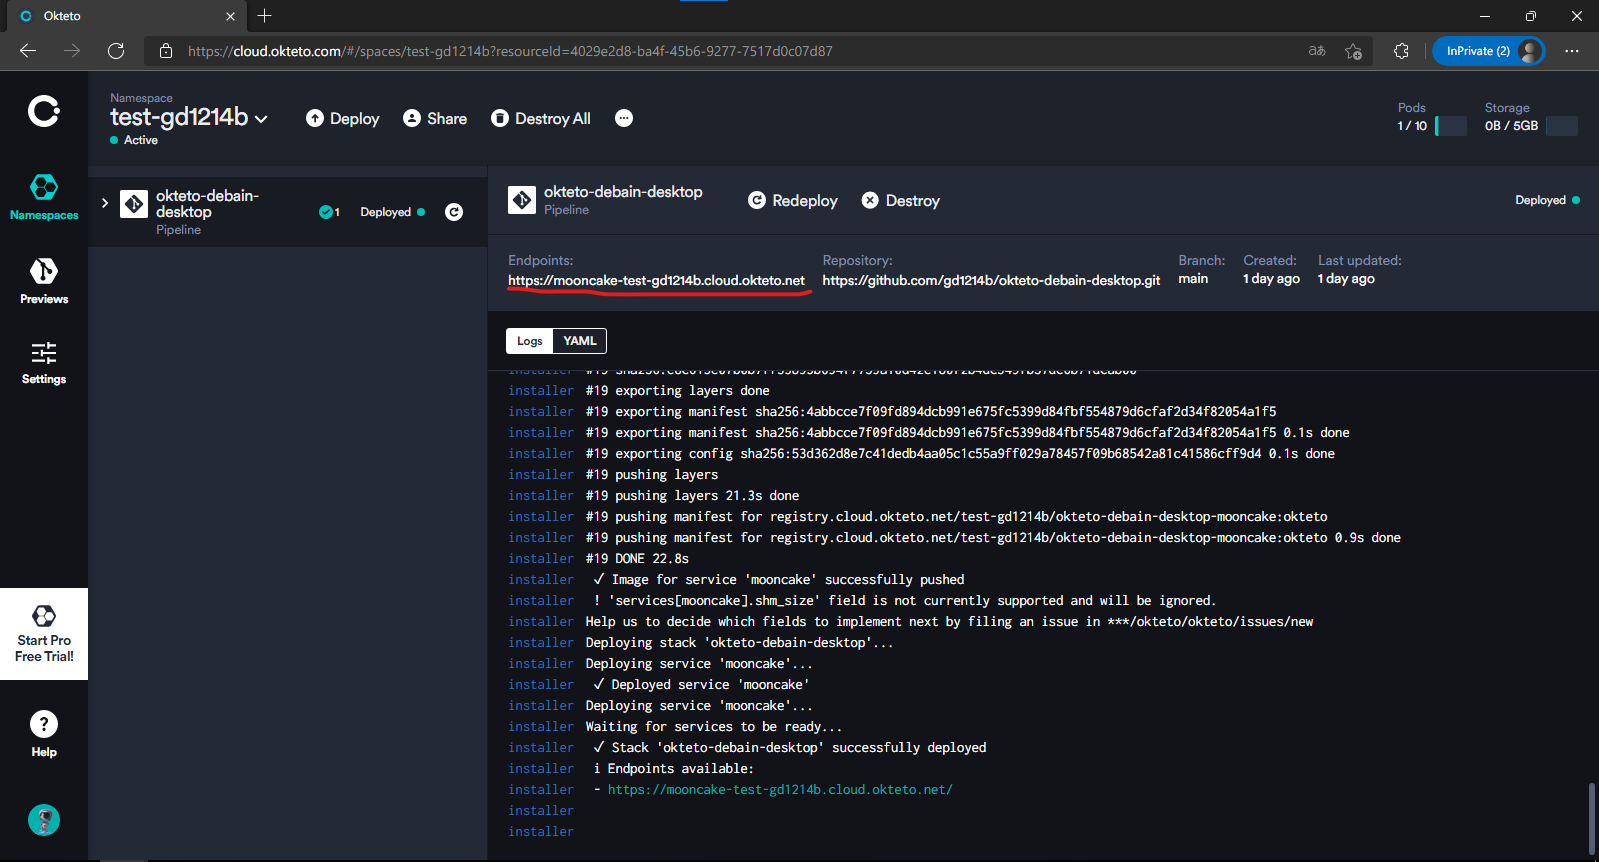Click Destroy All in the header

coord(541,118)
